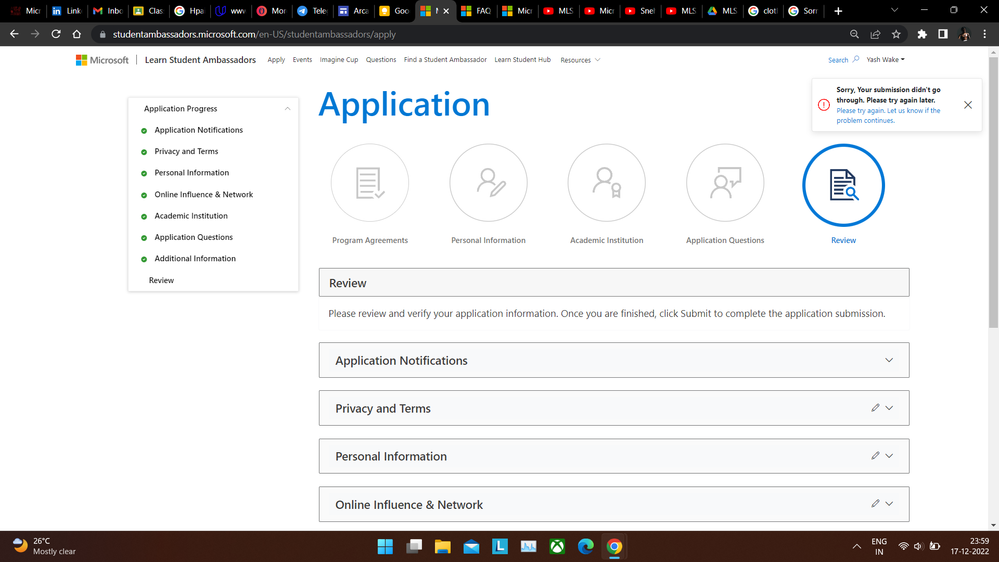Viewport: 999px width, 562px height.
Task: Switch to the LinkedIn browser tab
Action: point(66,11)
